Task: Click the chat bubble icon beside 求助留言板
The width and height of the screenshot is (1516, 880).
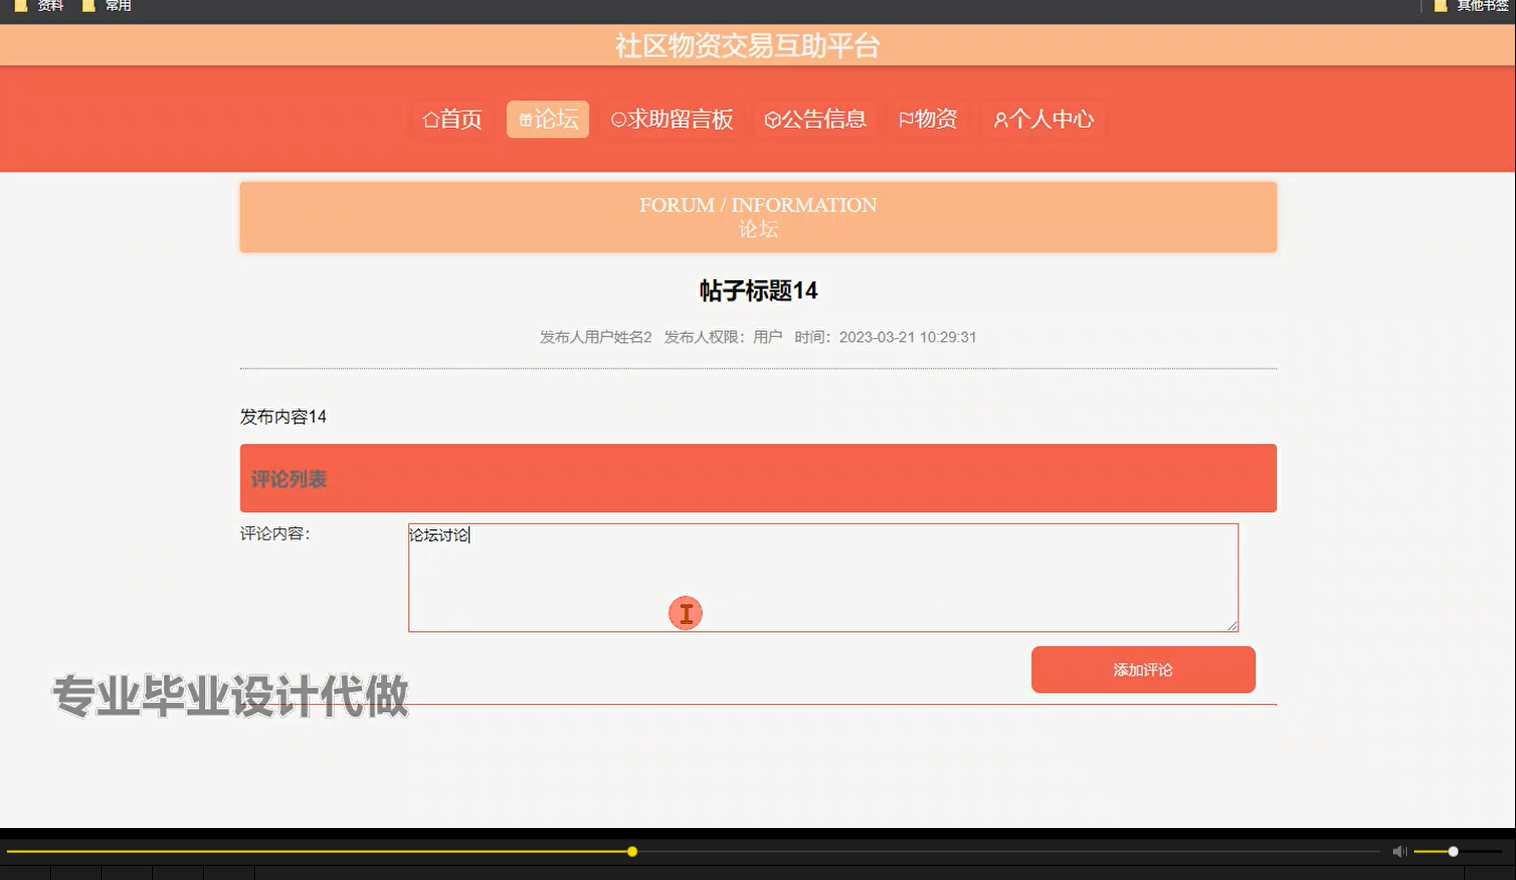Action: pos(617,119)
